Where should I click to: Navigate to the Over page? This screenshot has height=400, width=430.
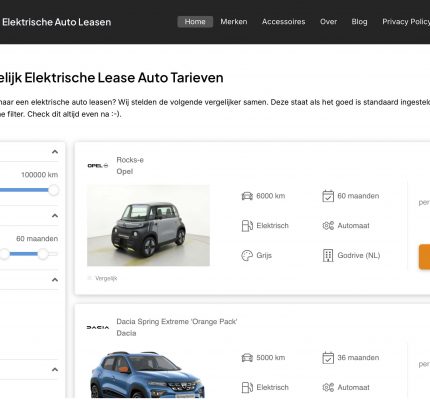click(x=328, y=22)
